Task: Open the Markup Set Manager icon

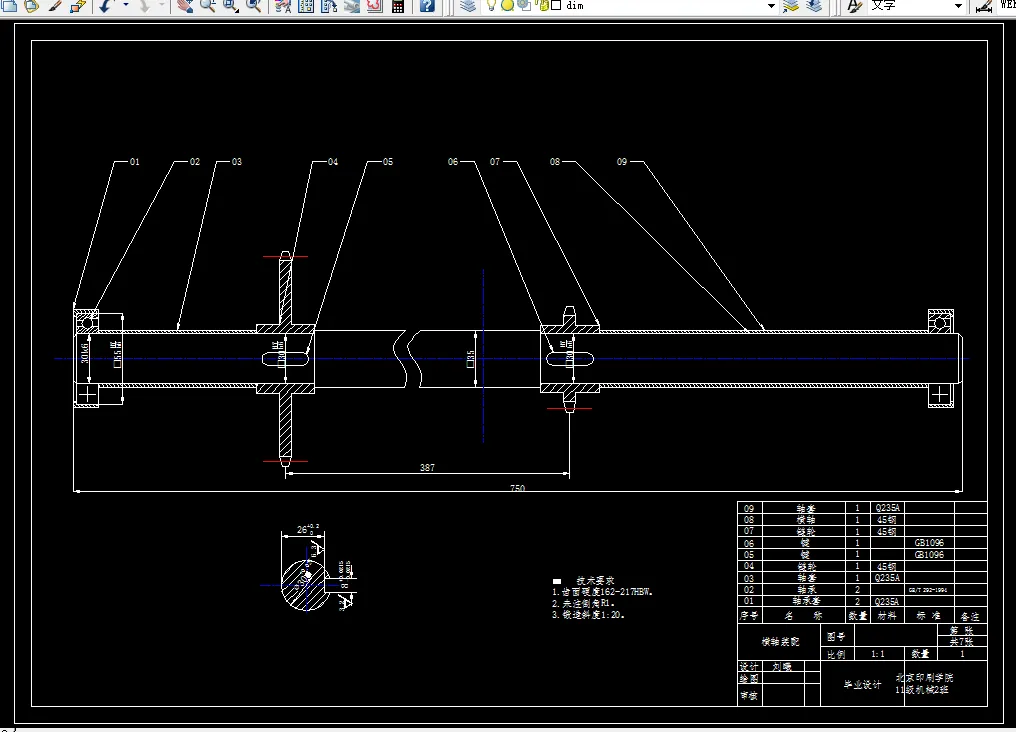Action: 375,6
